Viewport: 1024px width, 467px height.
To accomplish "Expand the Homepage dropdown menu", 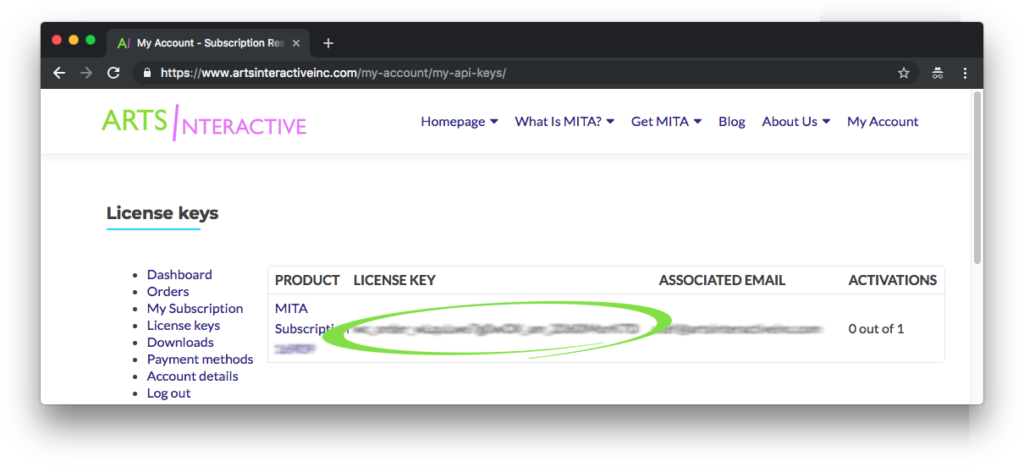I will pos(459,122).
